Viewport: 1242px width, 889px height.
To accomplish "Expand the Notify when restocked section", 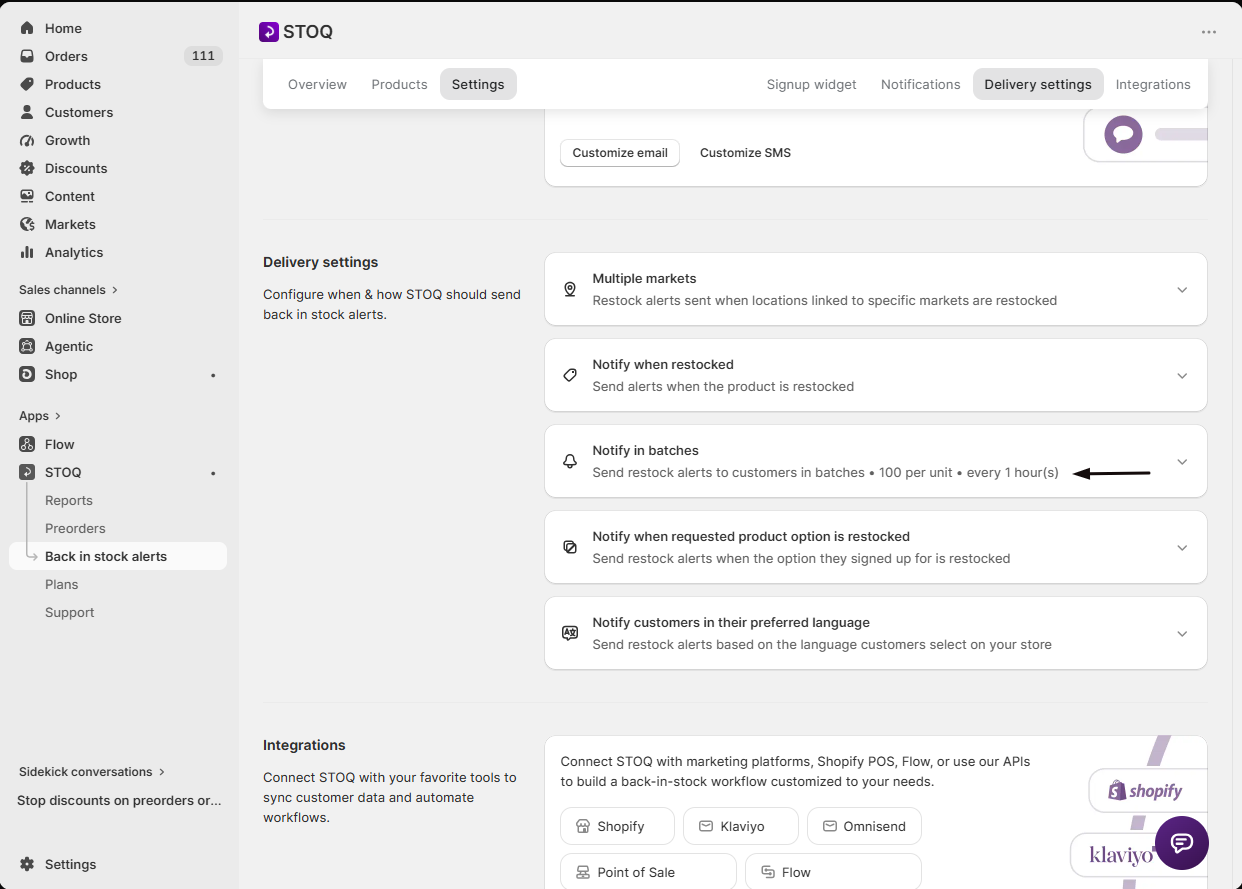I will pos(1182,375).
